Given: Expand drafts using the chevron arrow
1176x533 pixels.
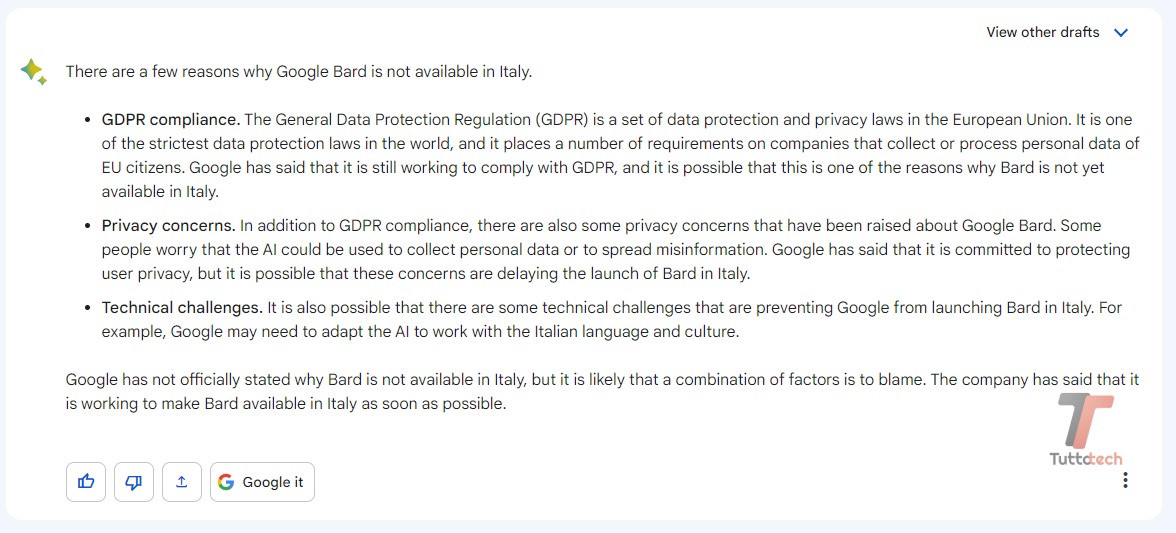Looking at the screenshot, I should click(x=1121, y=32).
